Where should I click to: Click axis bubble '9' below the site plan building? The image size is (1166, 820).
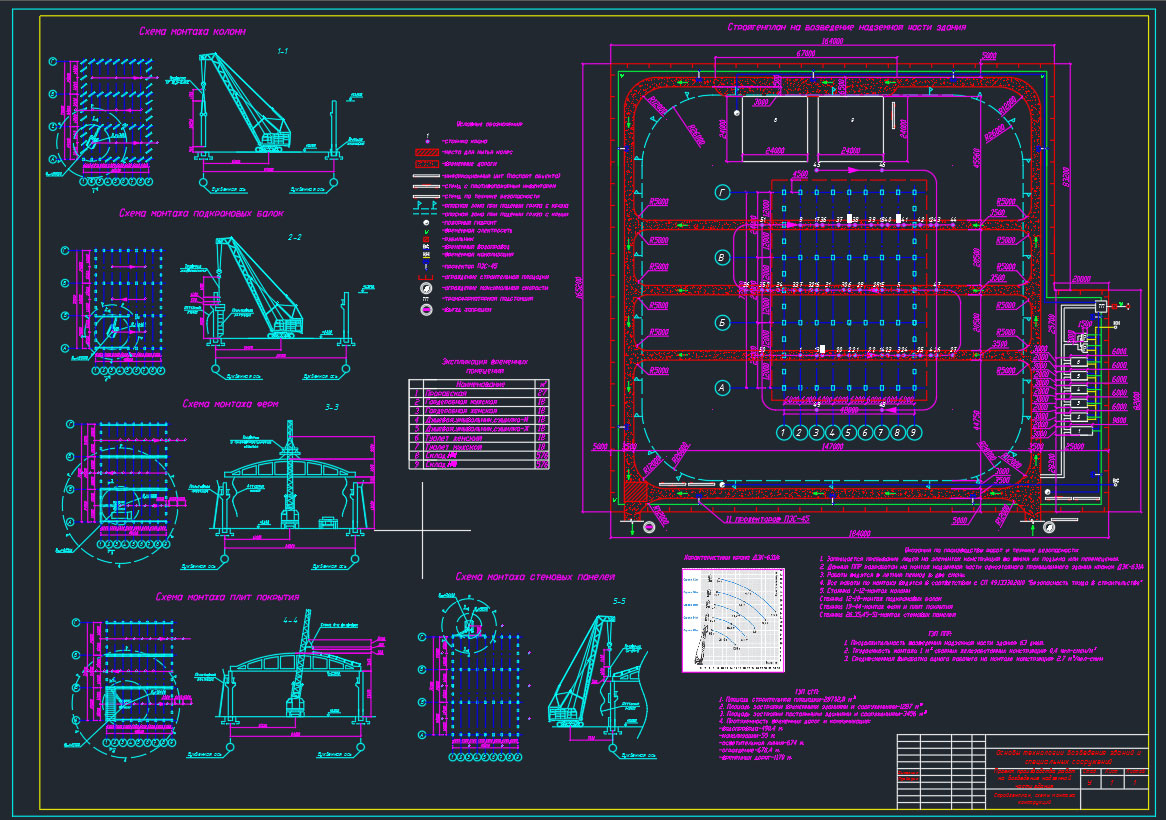pyautogui.click(x=914, y=432)
